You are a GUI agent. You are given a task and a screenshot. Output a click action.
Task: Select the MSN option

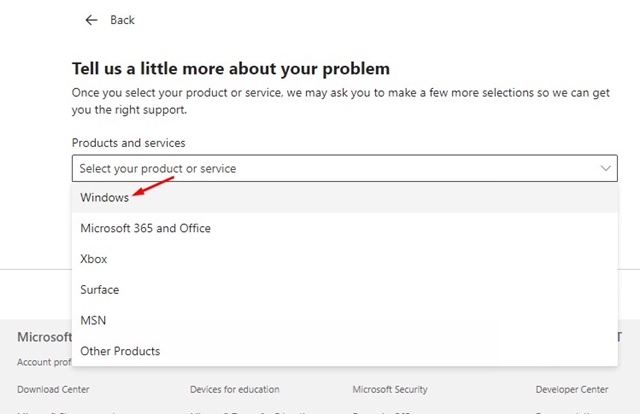click(x=344, y=320)
